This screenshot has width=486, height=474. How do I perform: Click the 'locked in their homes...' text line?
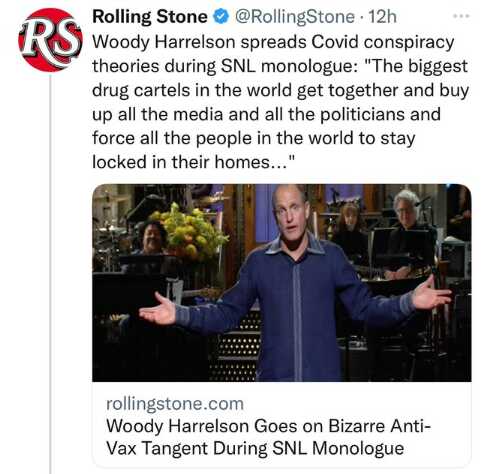194,162
